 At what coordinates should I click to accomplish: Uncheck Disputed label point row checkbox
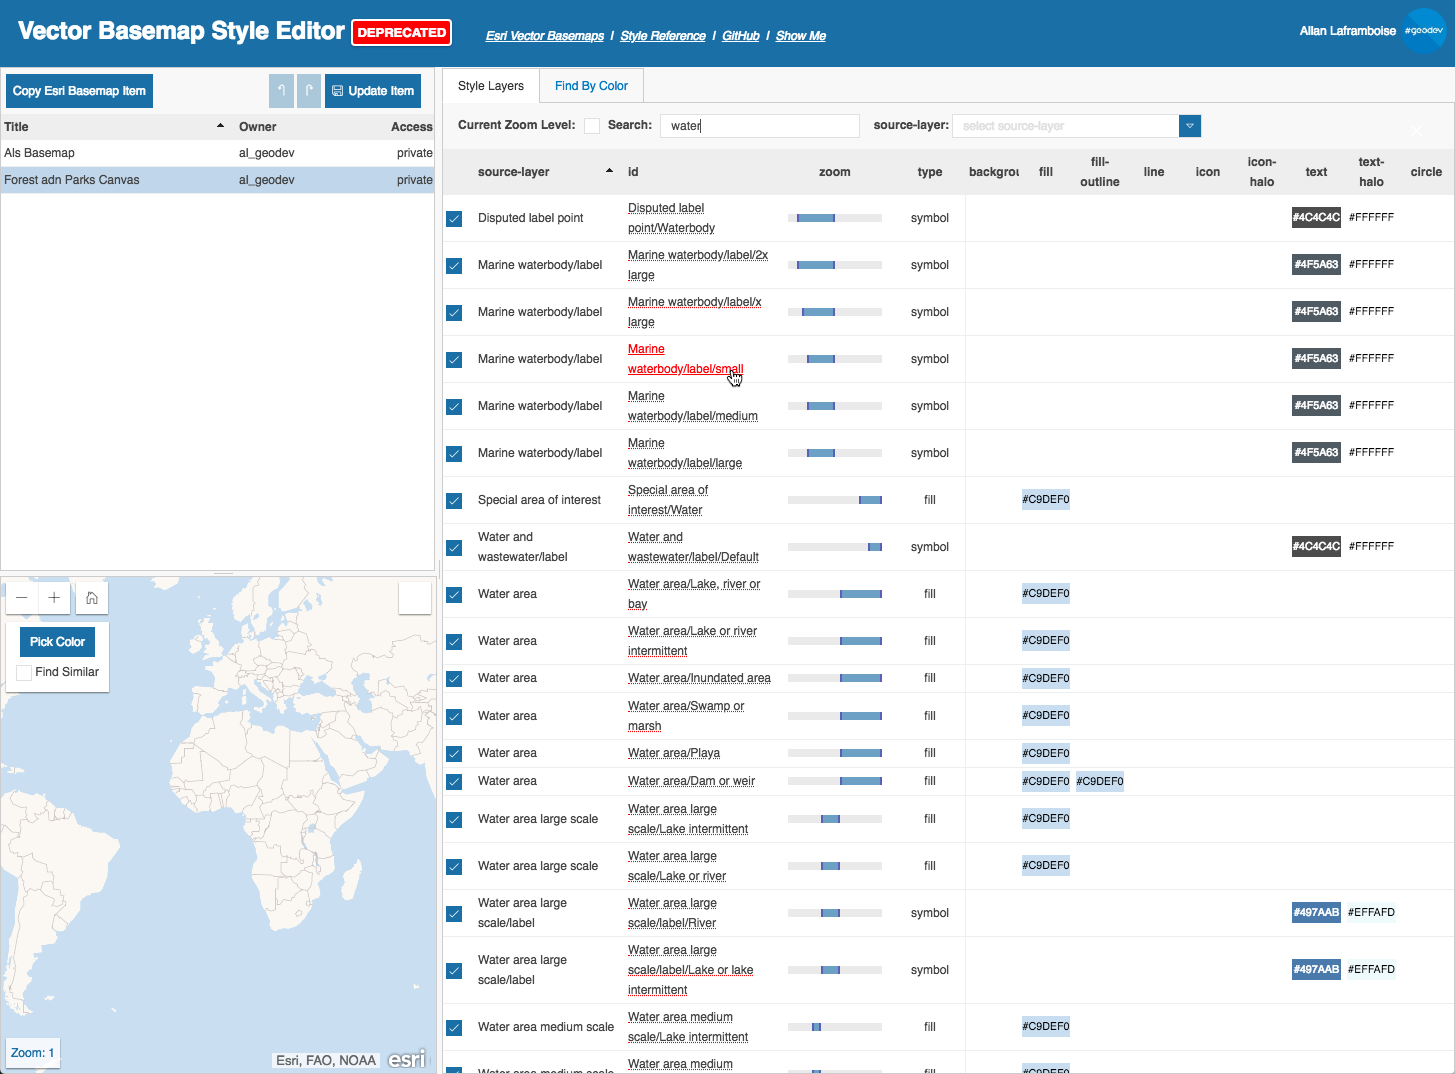(454, 218)
